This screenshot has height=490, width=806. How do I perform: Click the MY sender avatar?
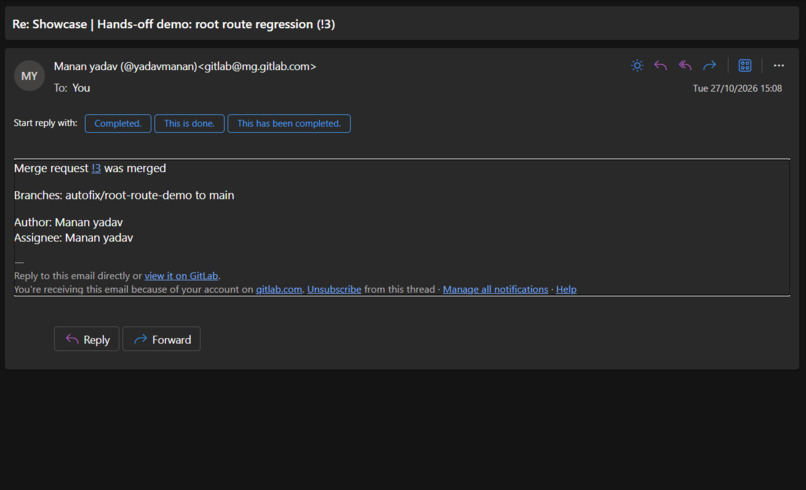click(29, 76)
